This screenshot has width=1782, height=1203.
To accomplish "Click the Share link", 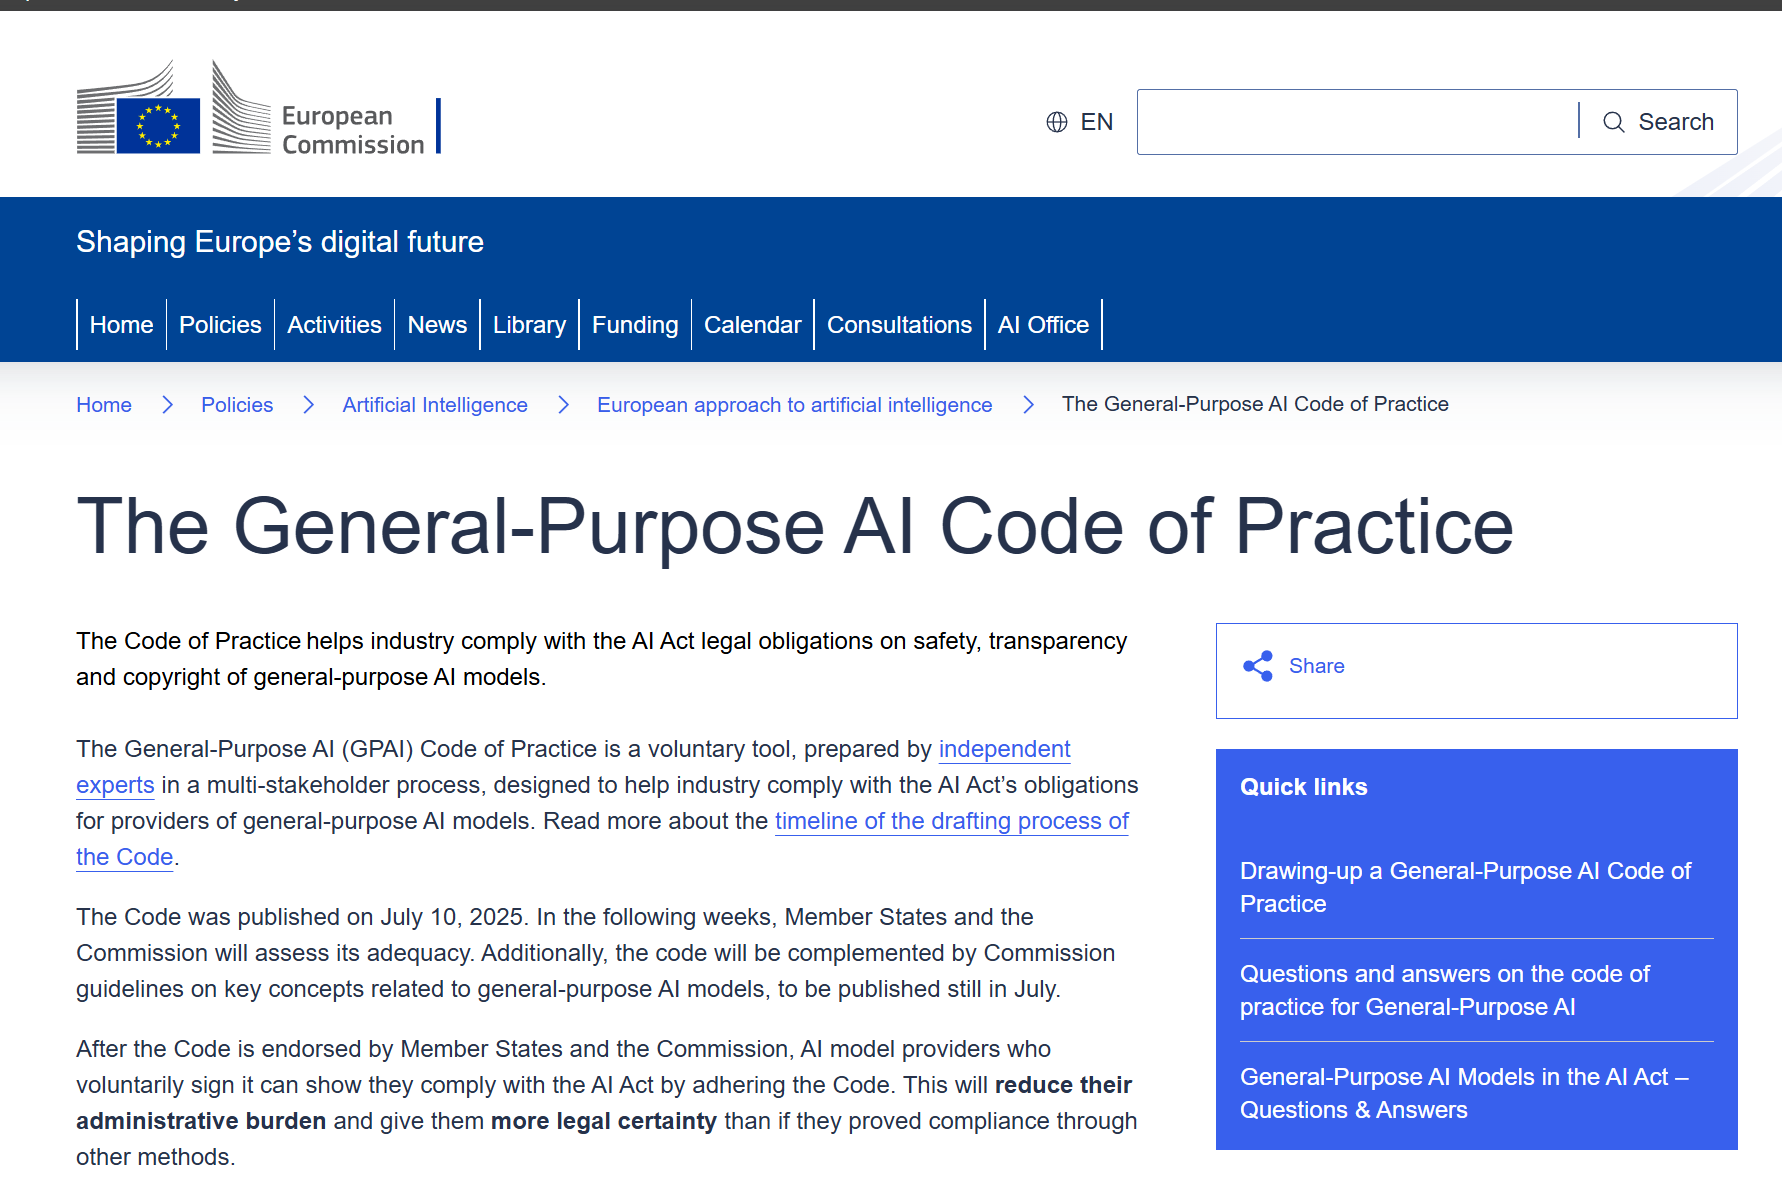I will pyautogui.click(x=1316, y=666).
